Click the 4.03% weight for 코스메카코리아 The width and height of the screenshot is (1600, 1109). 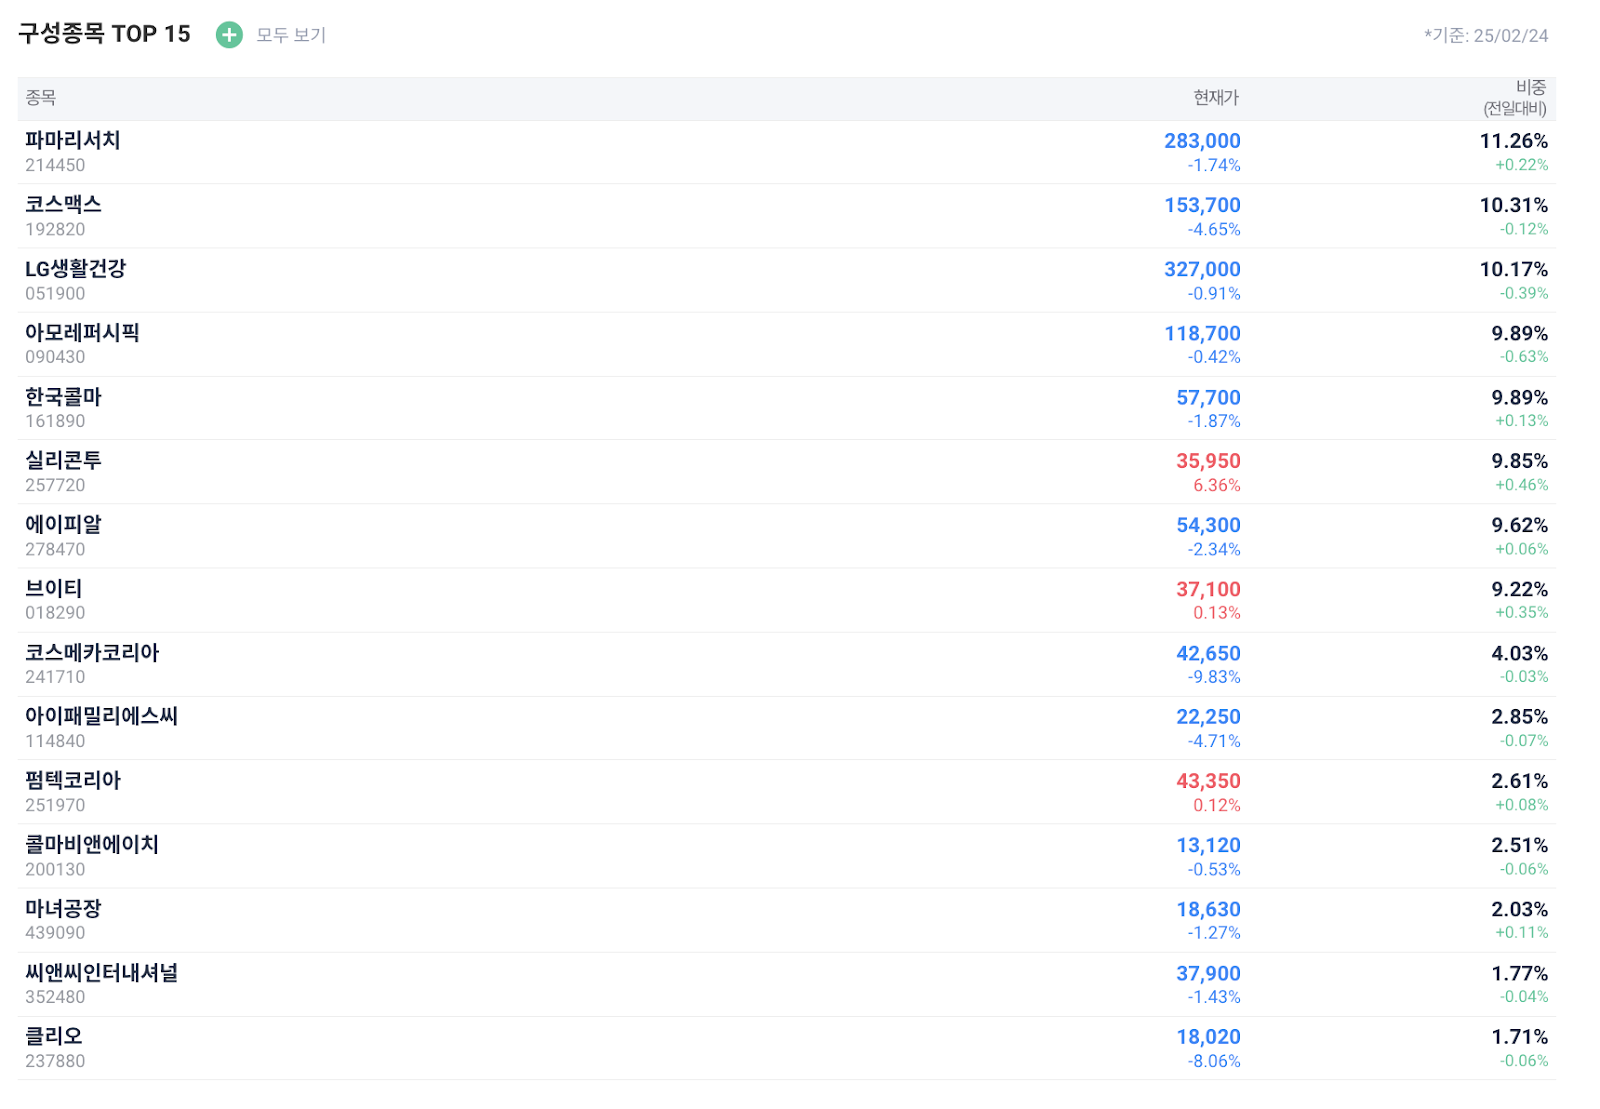(x=1520, y=653)
